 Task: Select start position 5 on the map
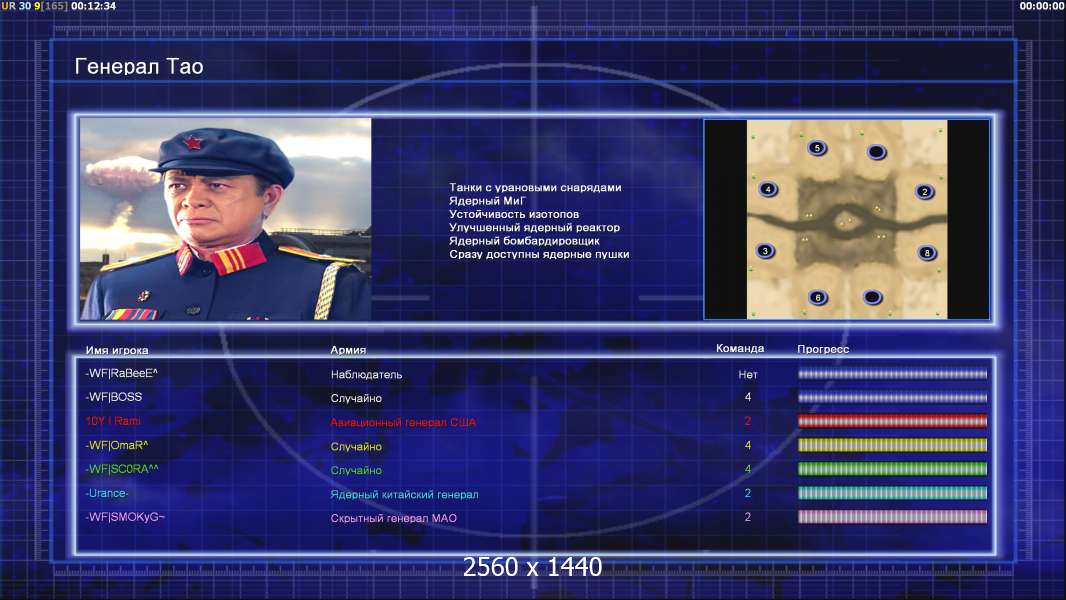pos(817,148)
